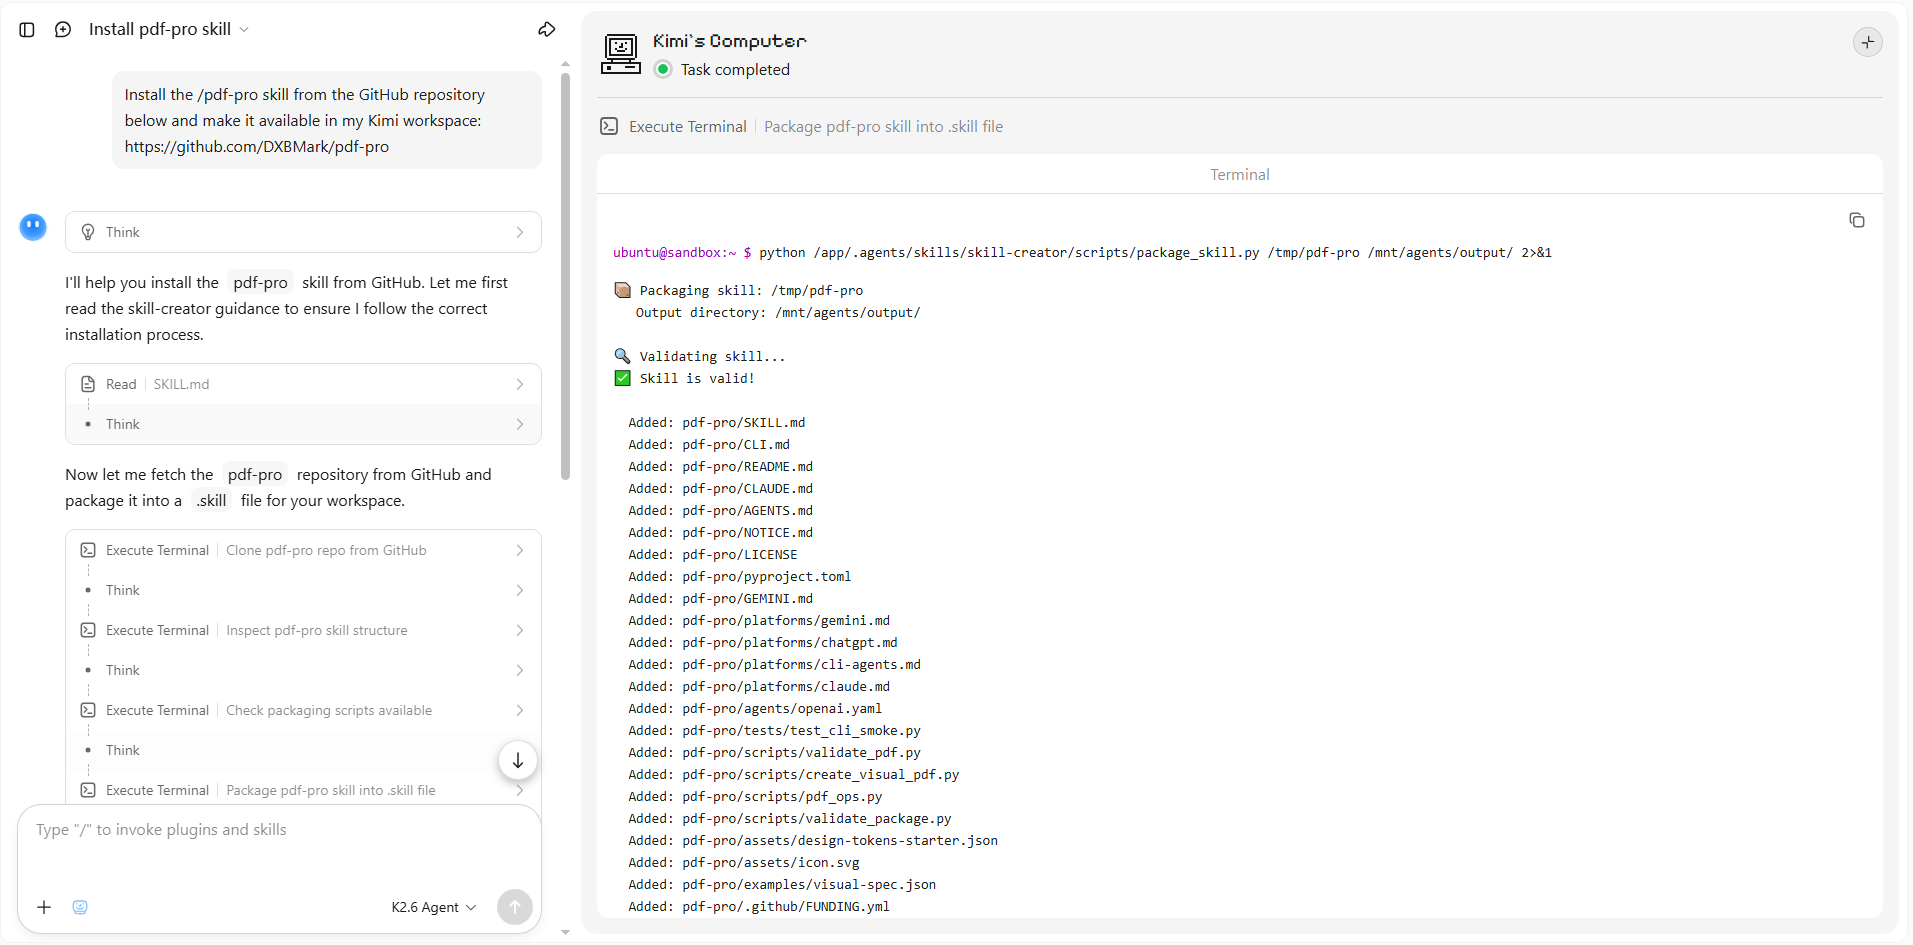Click the green Task completed status indicator
Screen dimensions: 1913x945
(x=663, y=69)
